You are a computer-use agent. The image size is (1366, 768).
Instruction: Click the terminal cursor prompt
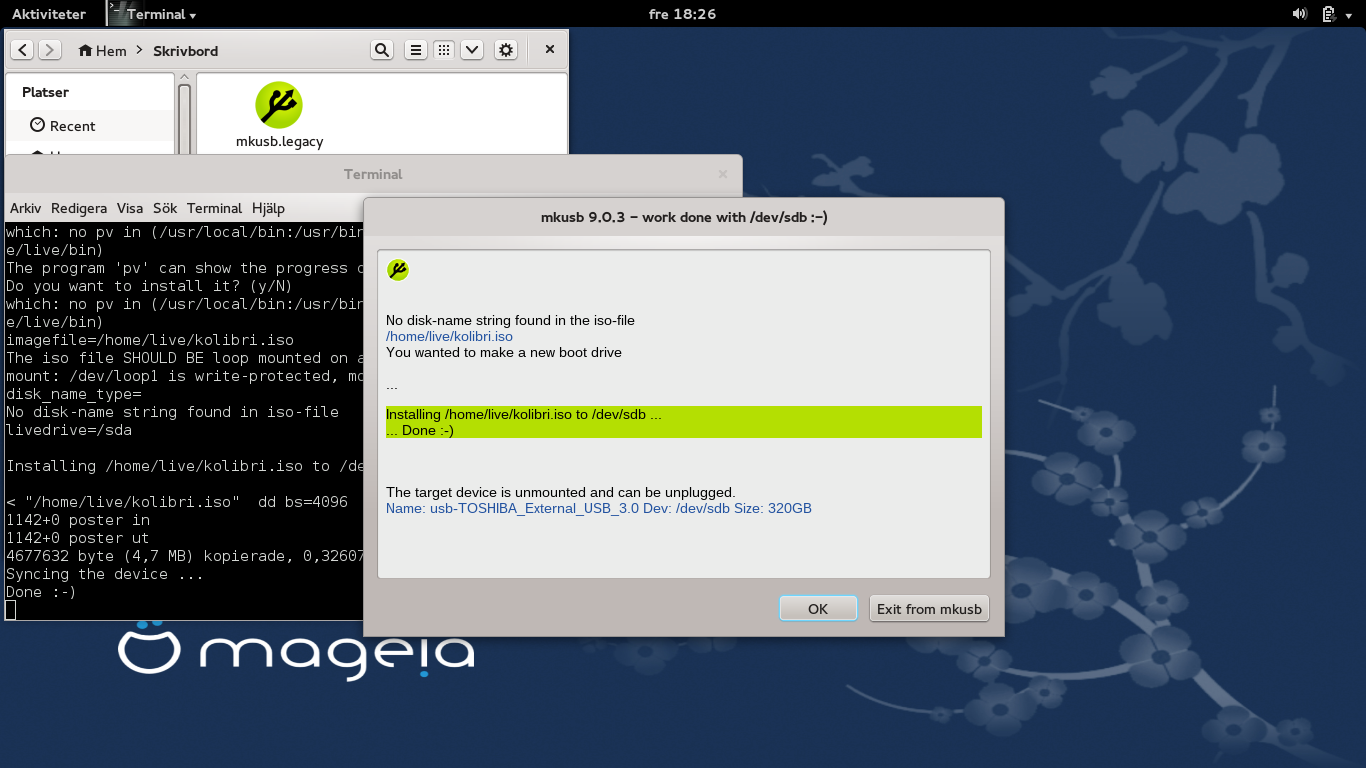click(x=11, y=610)
